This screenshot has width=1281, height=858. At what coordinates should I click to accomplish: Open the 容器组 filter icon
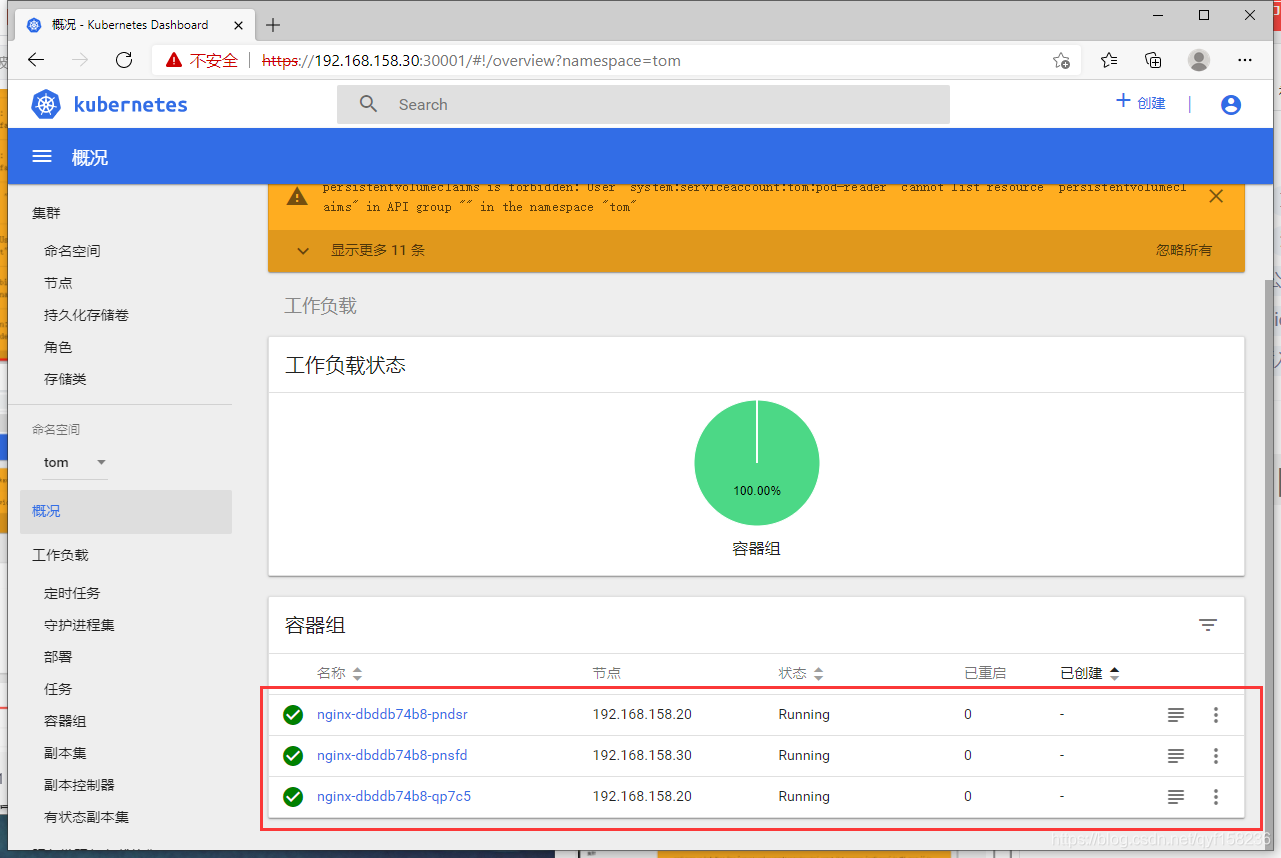pos(1208,625)
